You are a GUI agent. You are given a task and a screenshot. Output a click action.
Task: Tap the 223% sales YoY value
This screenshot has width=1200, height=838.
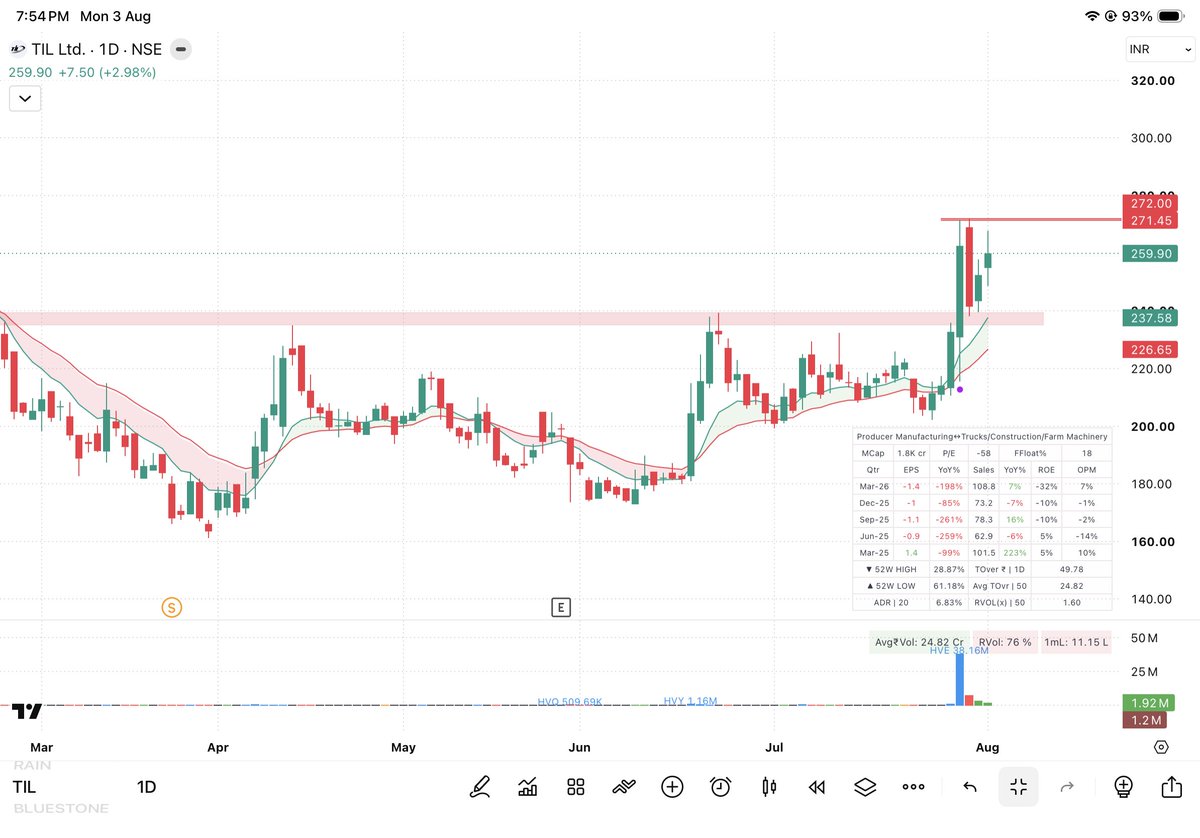coord(1017,552)
